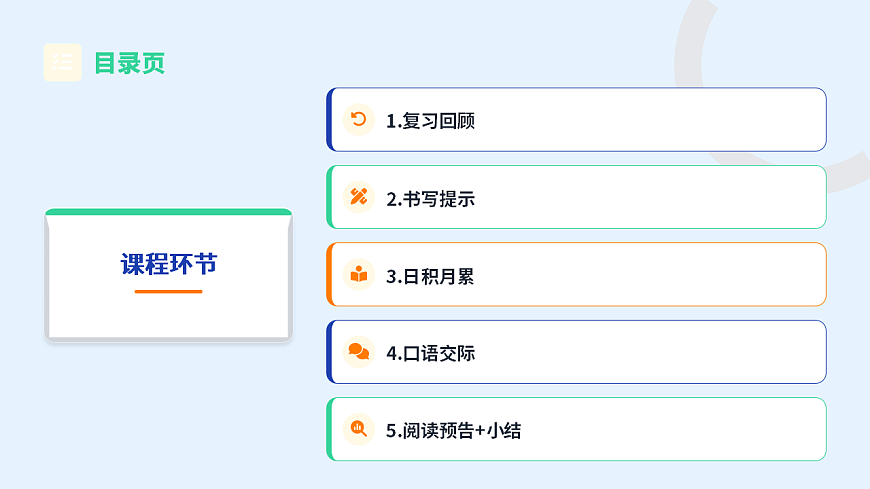The width and height of the screenshot is (870, 489).
Task: Click the orange left edge of 日积月累 card
Action: (329, 274)
